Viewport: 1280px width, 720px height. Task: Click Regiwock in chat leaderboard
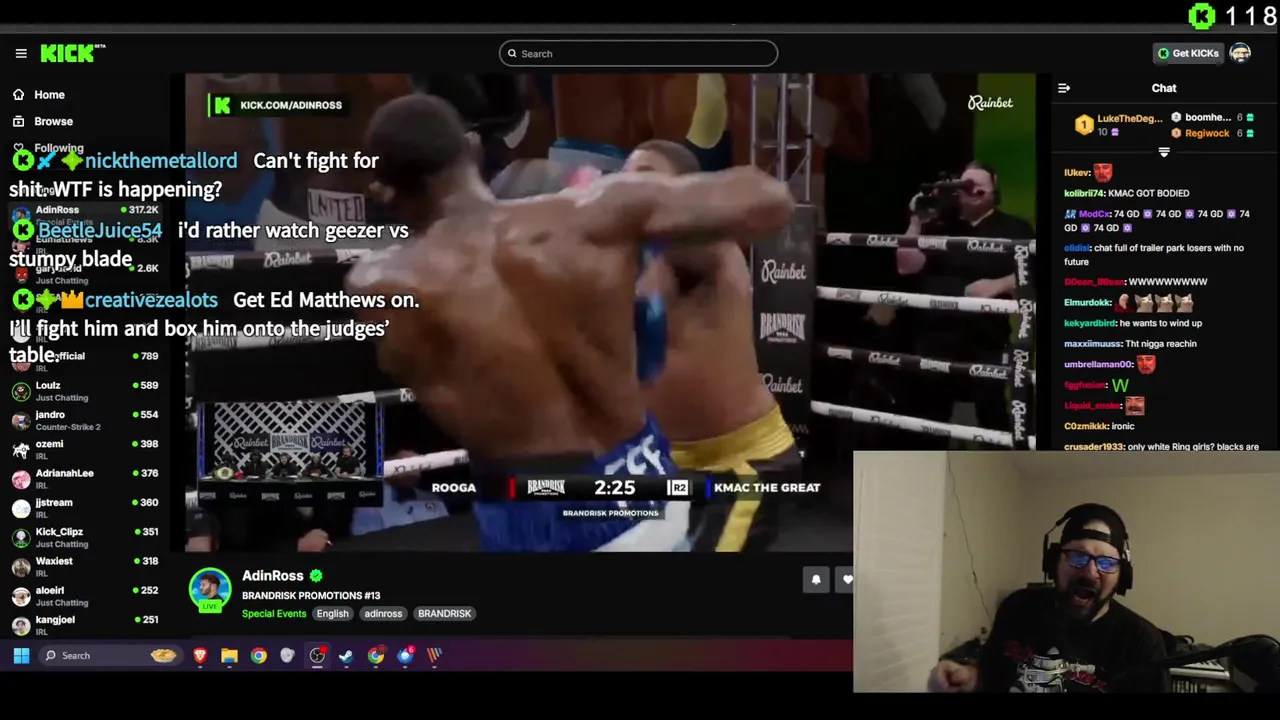(x=1207, y=133)
